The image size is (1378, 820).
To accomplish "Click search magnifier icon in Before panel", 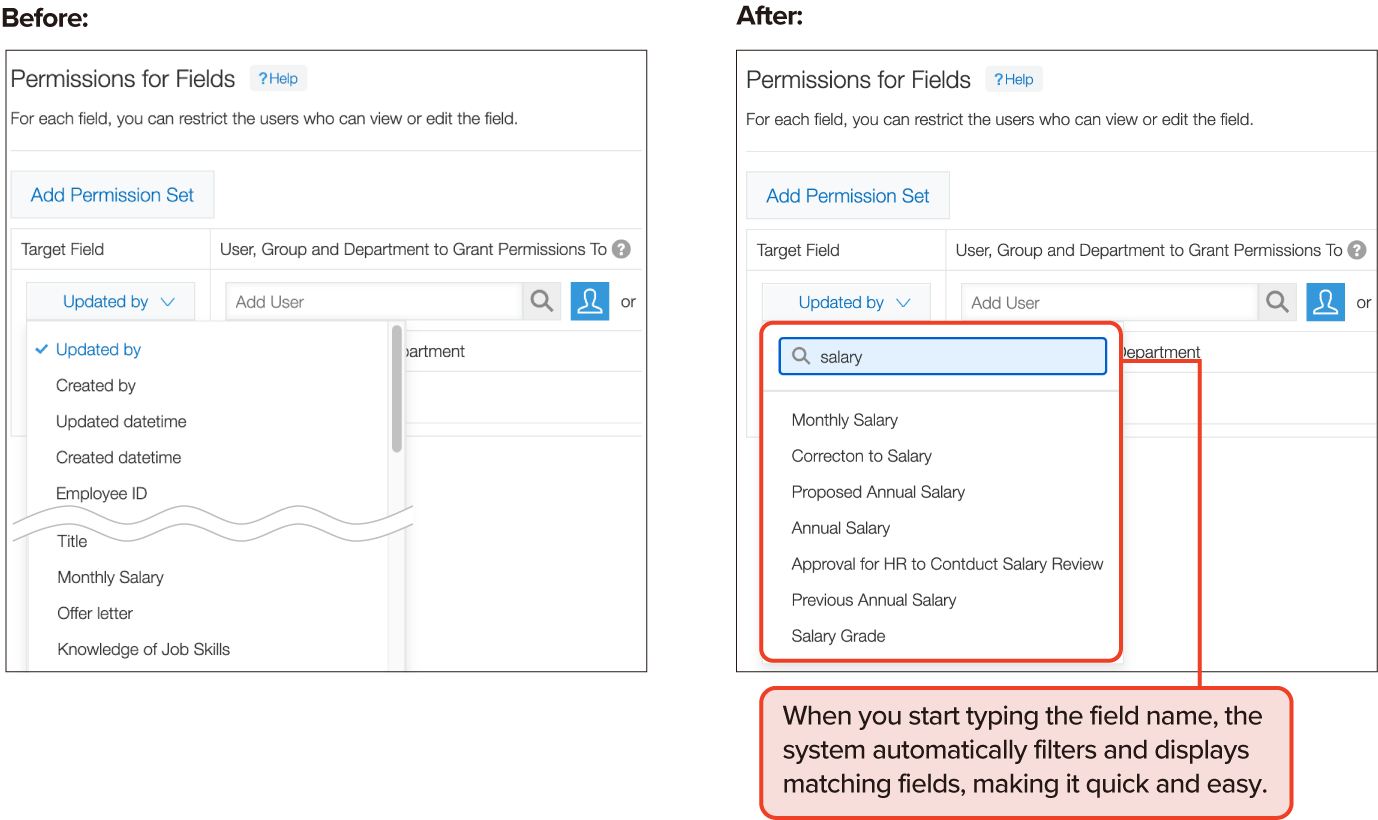I will (542, 301).
